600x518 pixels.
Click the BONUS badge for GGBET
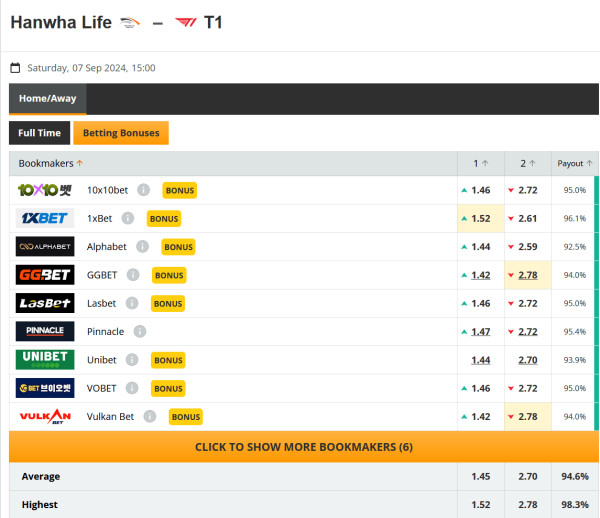tap(169, 275)
